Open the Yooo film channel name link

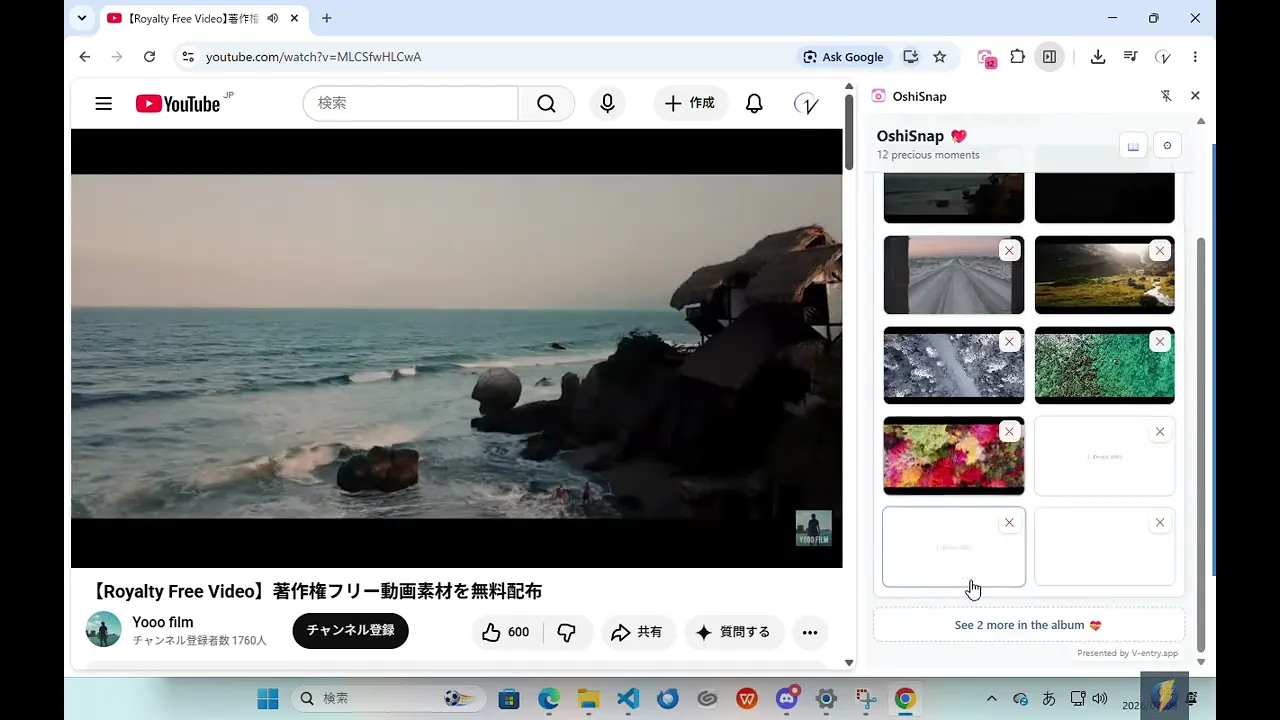pyautogui.click(x=163, y=622)
